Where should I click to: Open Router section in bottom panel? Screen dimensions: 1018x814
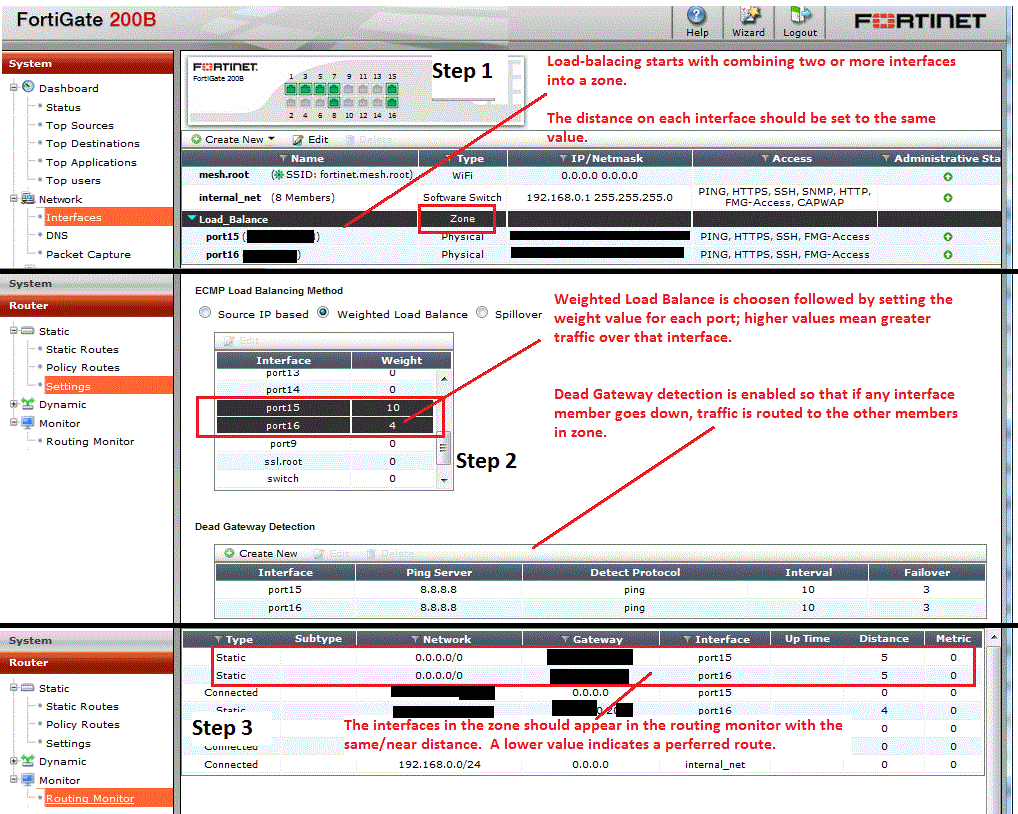coord(88,663)
